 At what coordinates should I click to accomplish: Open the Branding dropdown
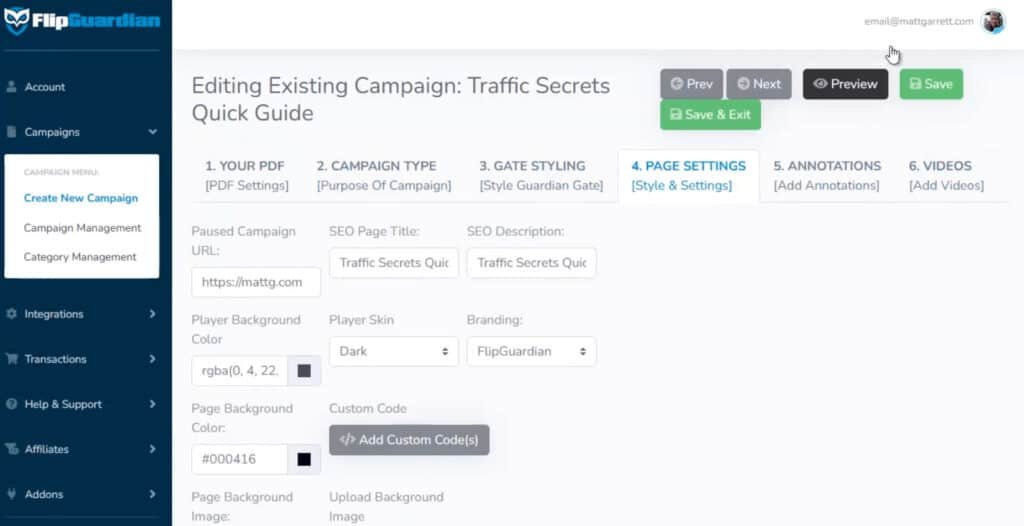click(531, 351)
